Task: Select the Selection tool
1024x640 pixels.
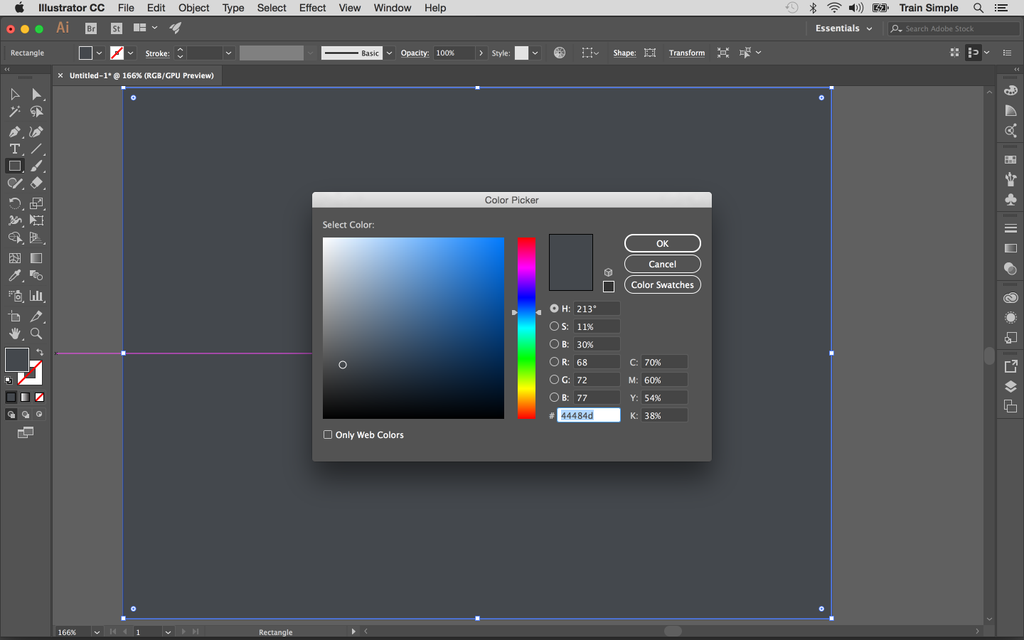Action: coord(14,93)
